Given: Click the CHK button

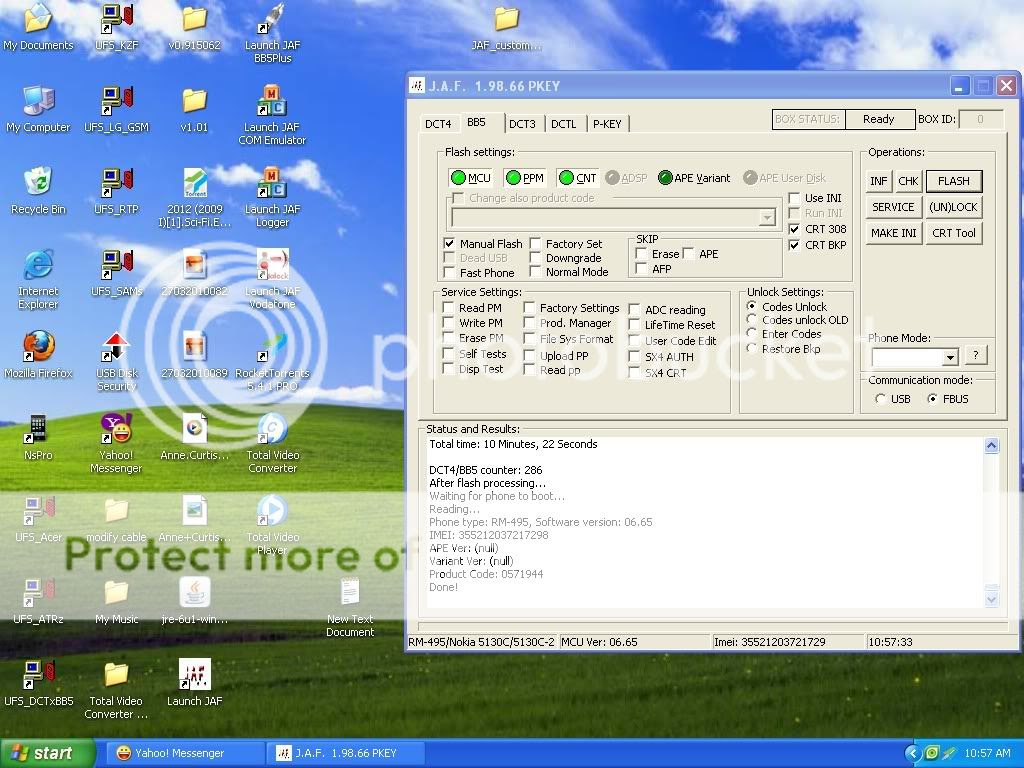Looking at the screenshot, I should click(908, 181).
